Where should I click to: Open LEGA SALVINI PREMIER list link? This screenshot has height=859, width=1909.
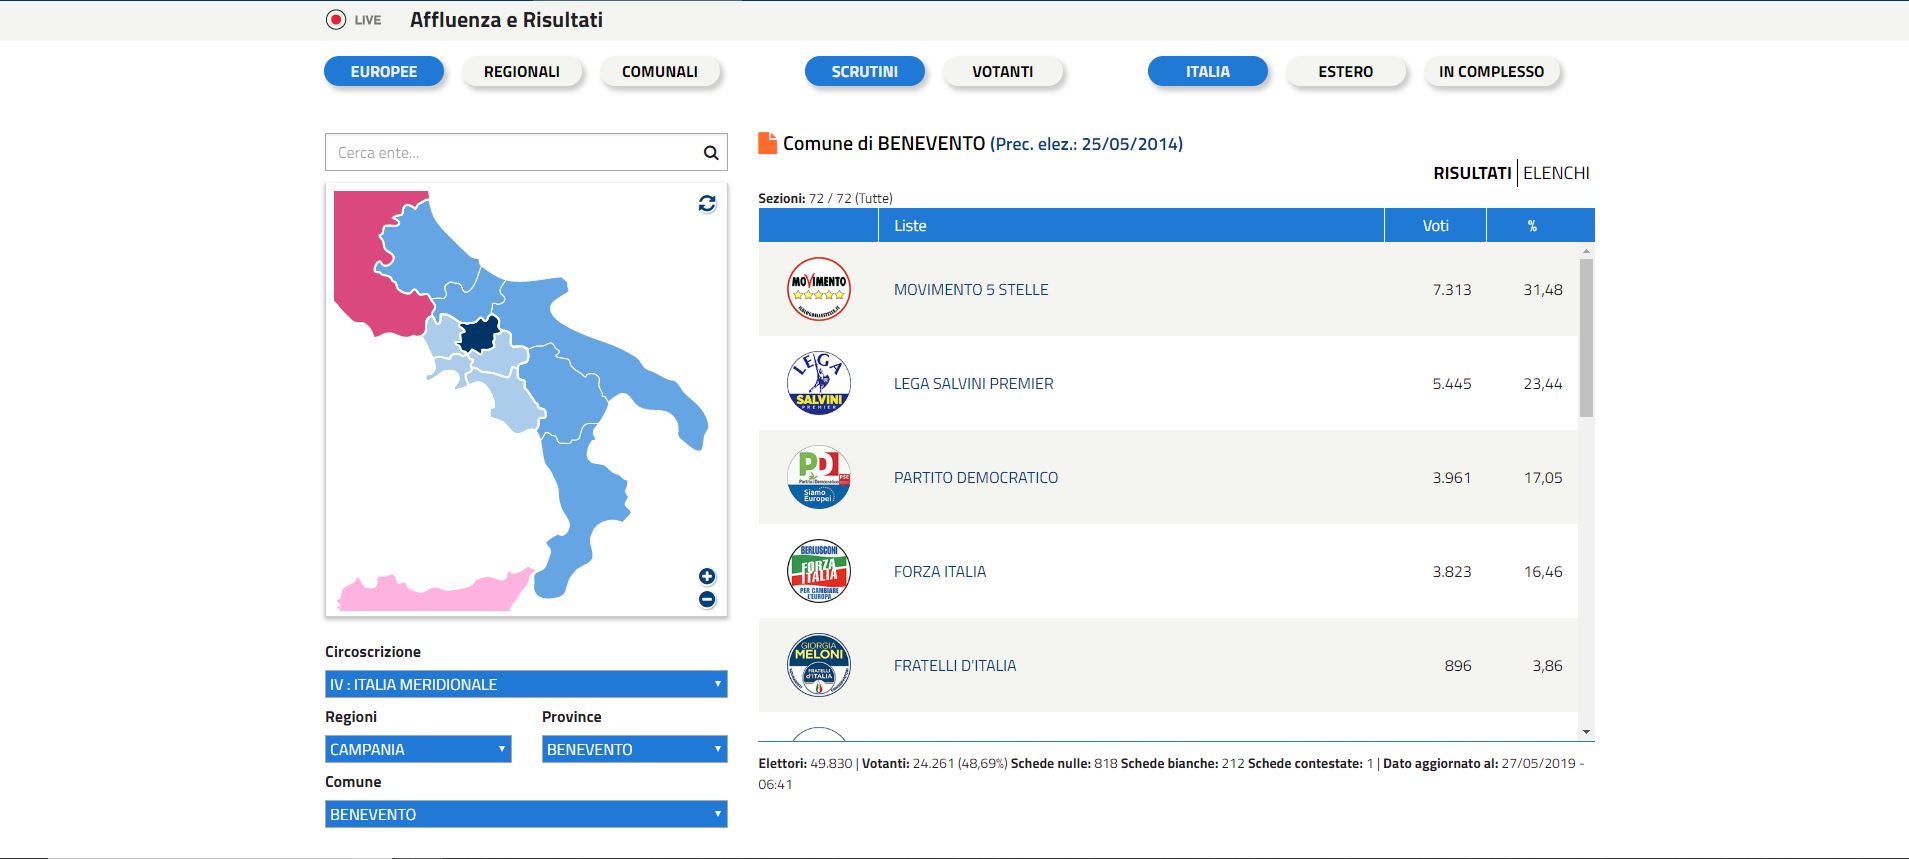(973, 384)
